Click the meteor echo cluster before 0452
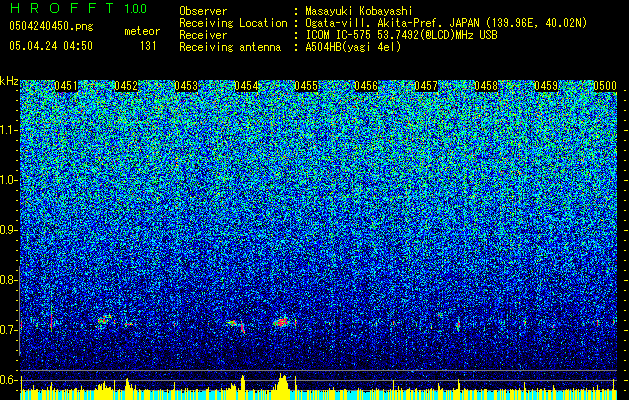This screenshot has height=400, width=629. click(105, 320)
